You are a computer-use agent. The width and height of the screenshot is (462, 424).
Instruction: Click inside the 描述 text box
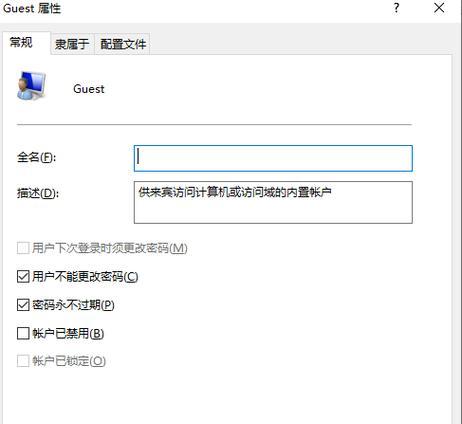tap(273, 202)
